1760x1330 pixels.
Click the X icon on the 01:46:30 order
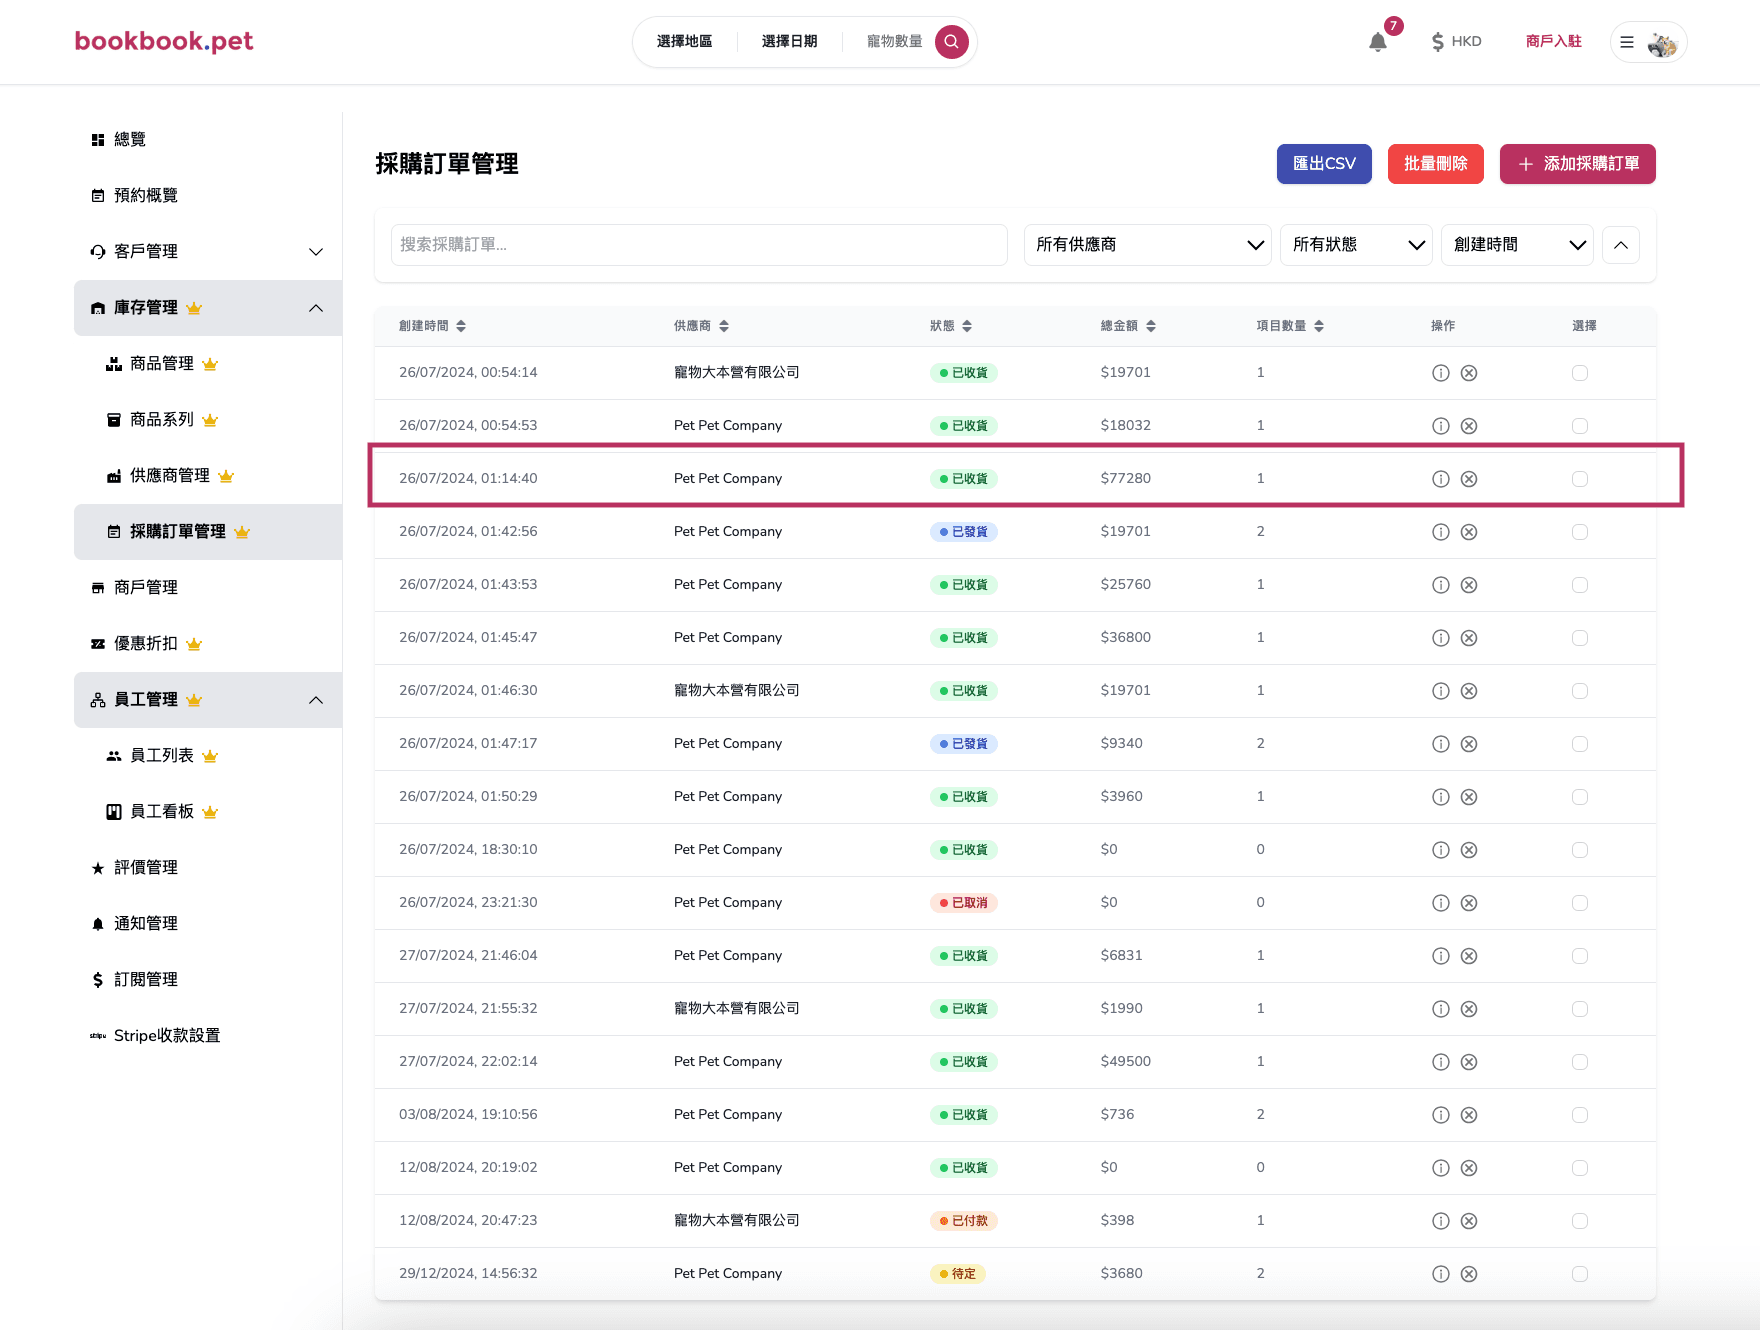[x=1469, y=691]
